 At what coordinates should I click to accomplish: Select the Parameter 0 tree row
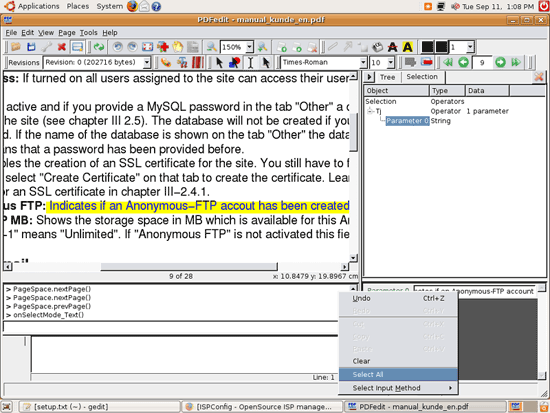pos(407,121)
